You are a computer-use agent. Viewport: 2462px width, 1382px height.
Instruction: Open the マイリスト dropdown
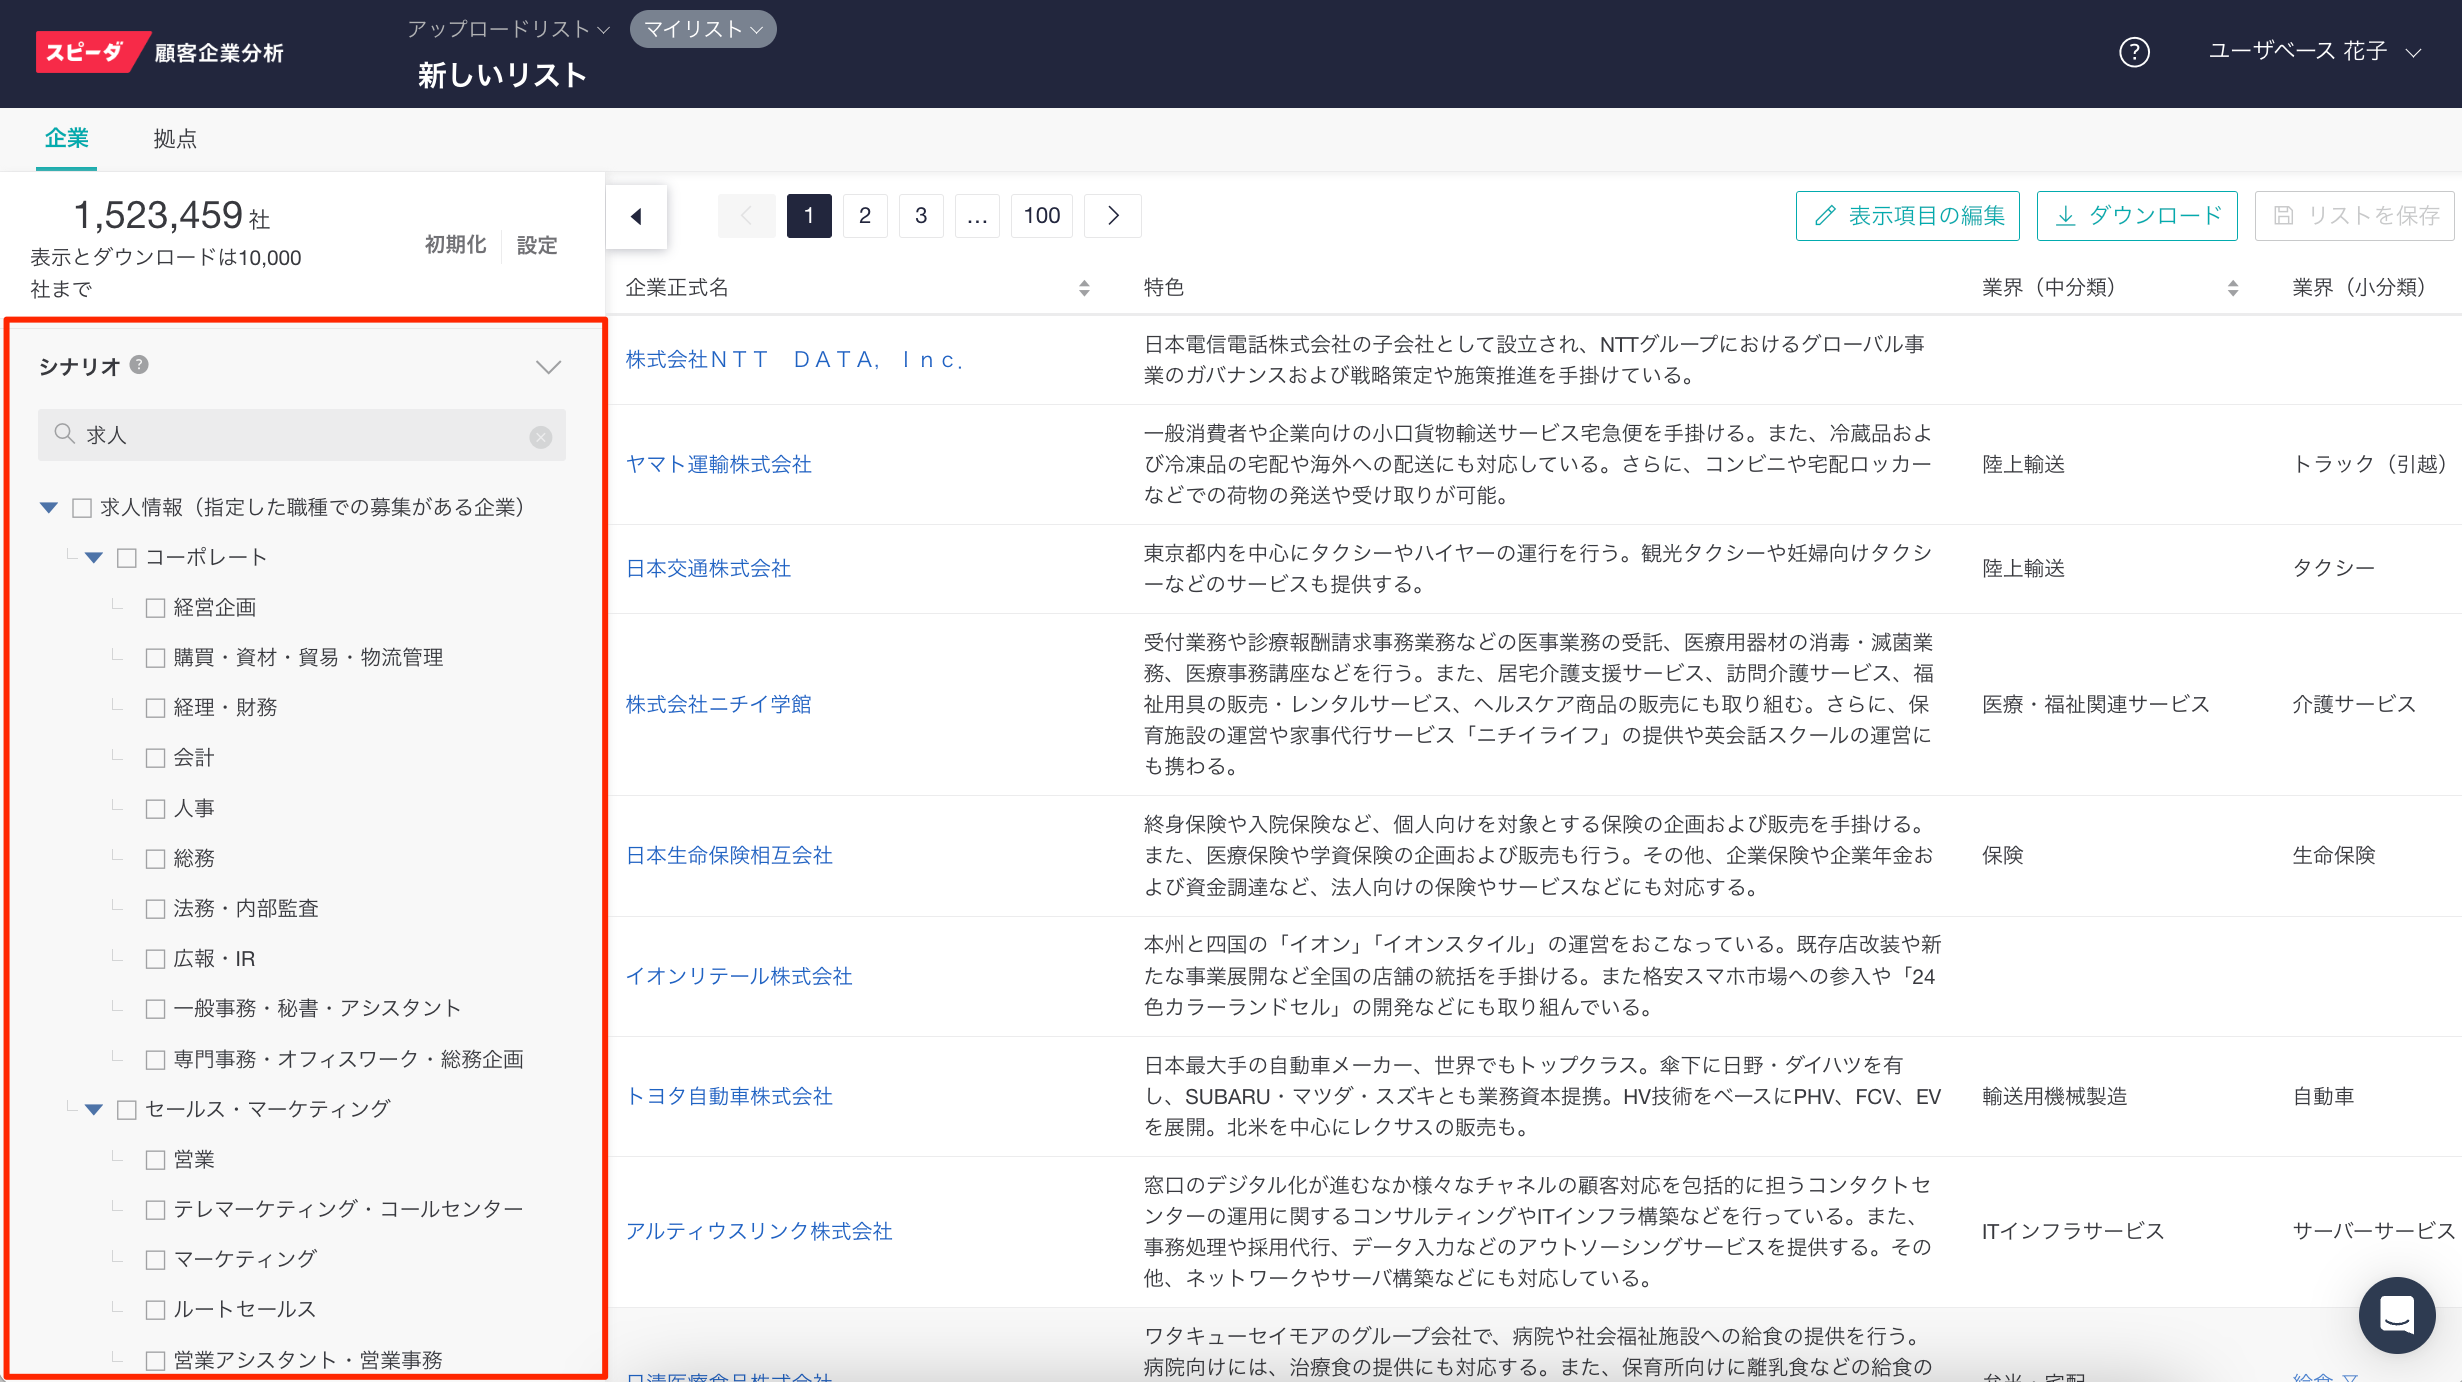tap(703, 29)
